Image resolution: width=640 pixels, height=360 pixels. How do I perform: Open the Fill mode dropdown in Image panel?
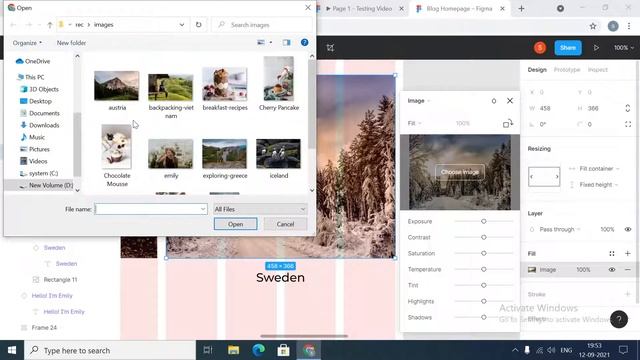(x=414, y=123)
